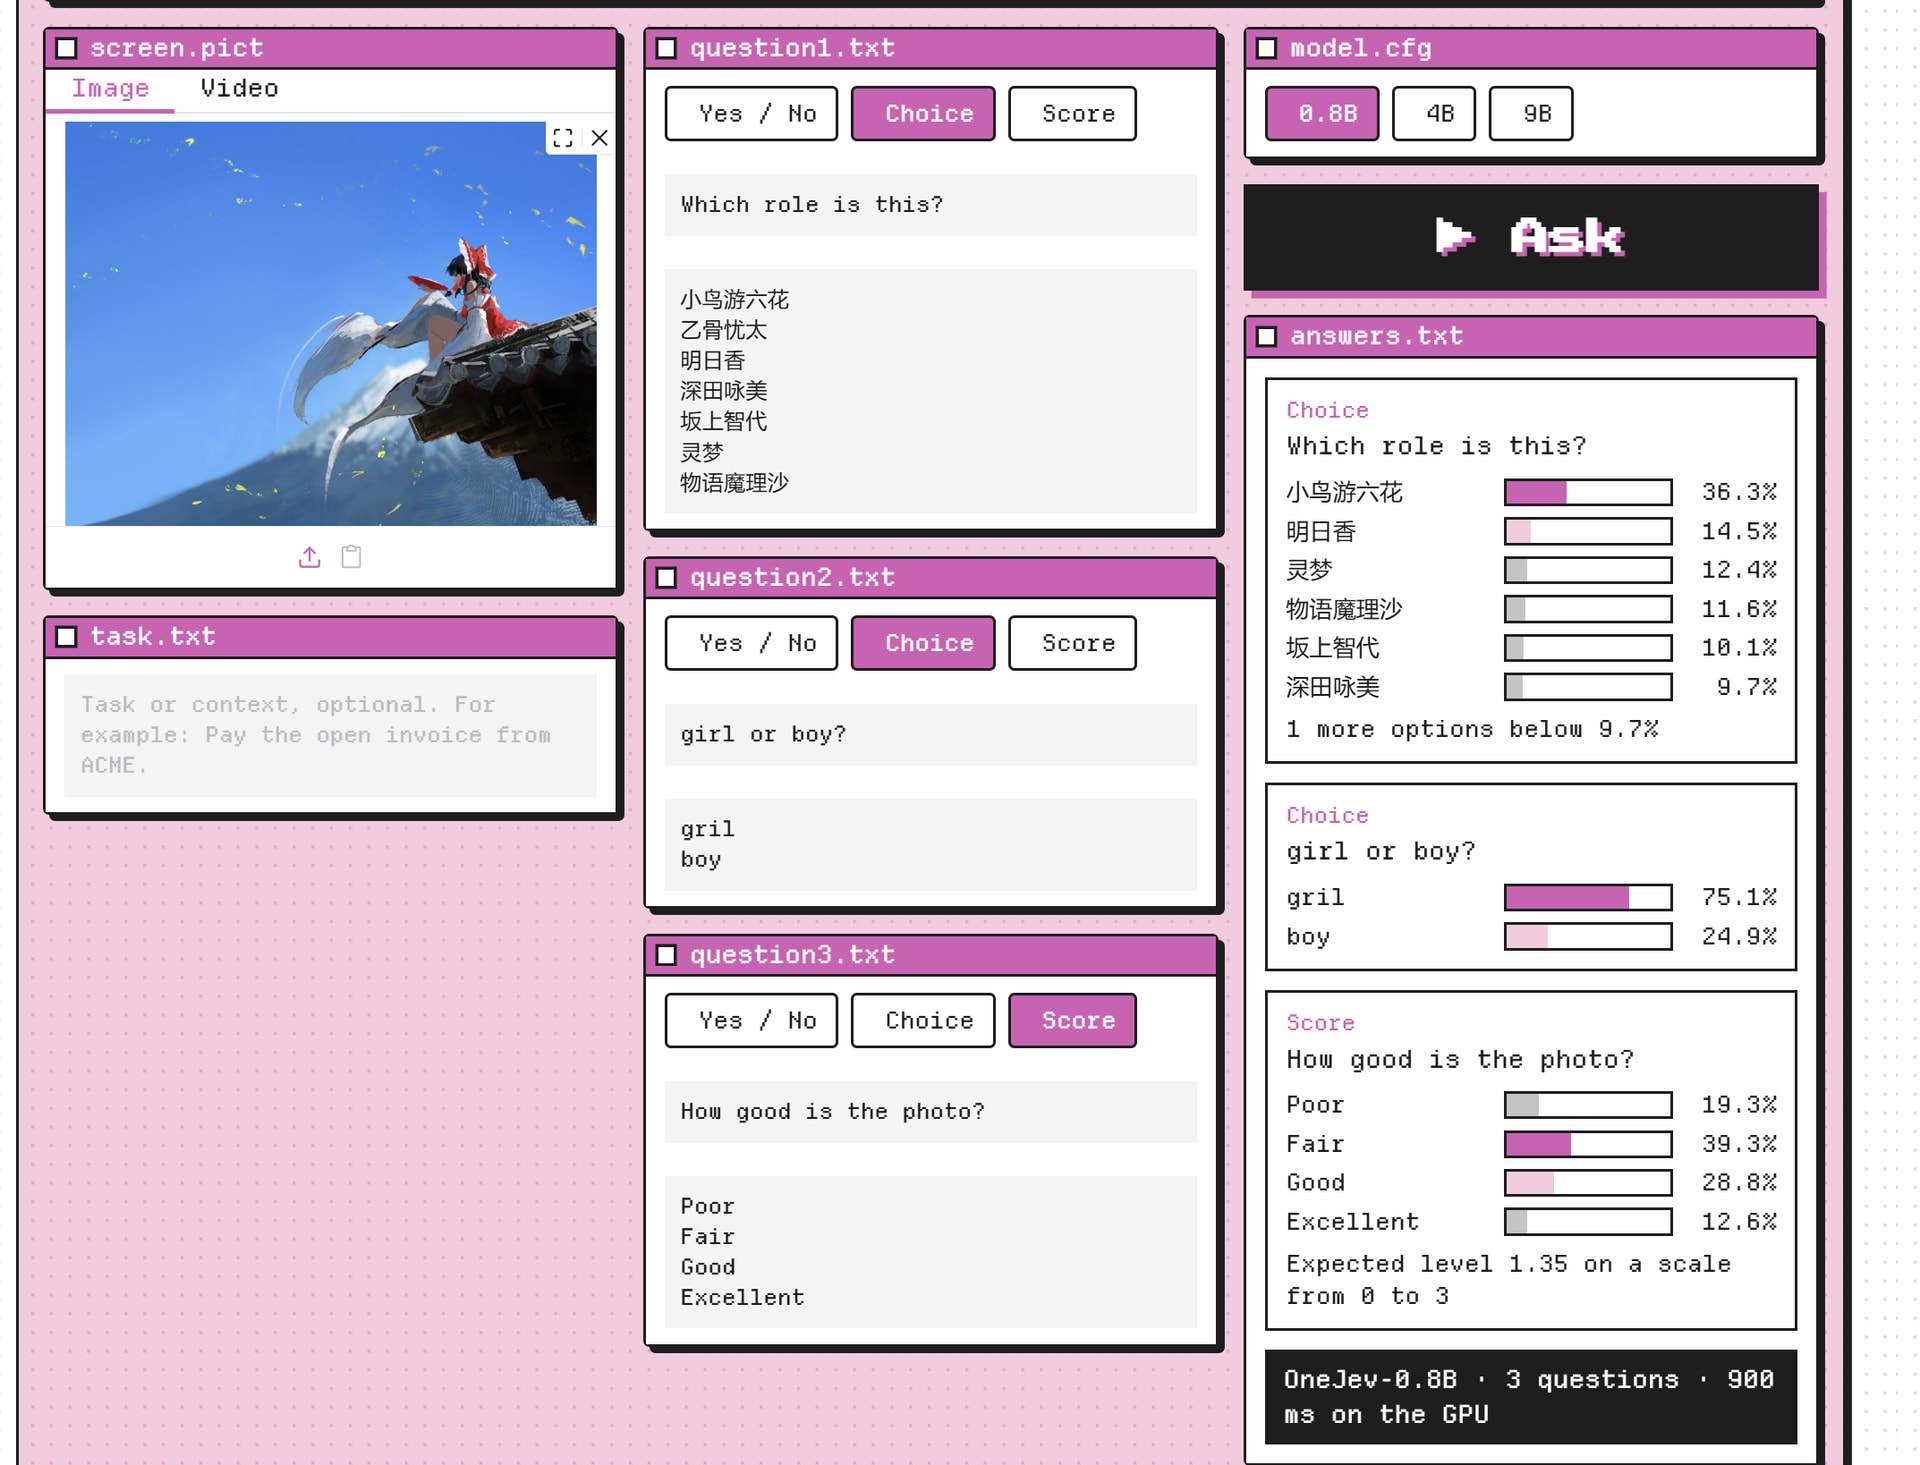Click the answers.txt panel title
The height and width of the screenshot is (1465, 1920).
[1376, 336]
